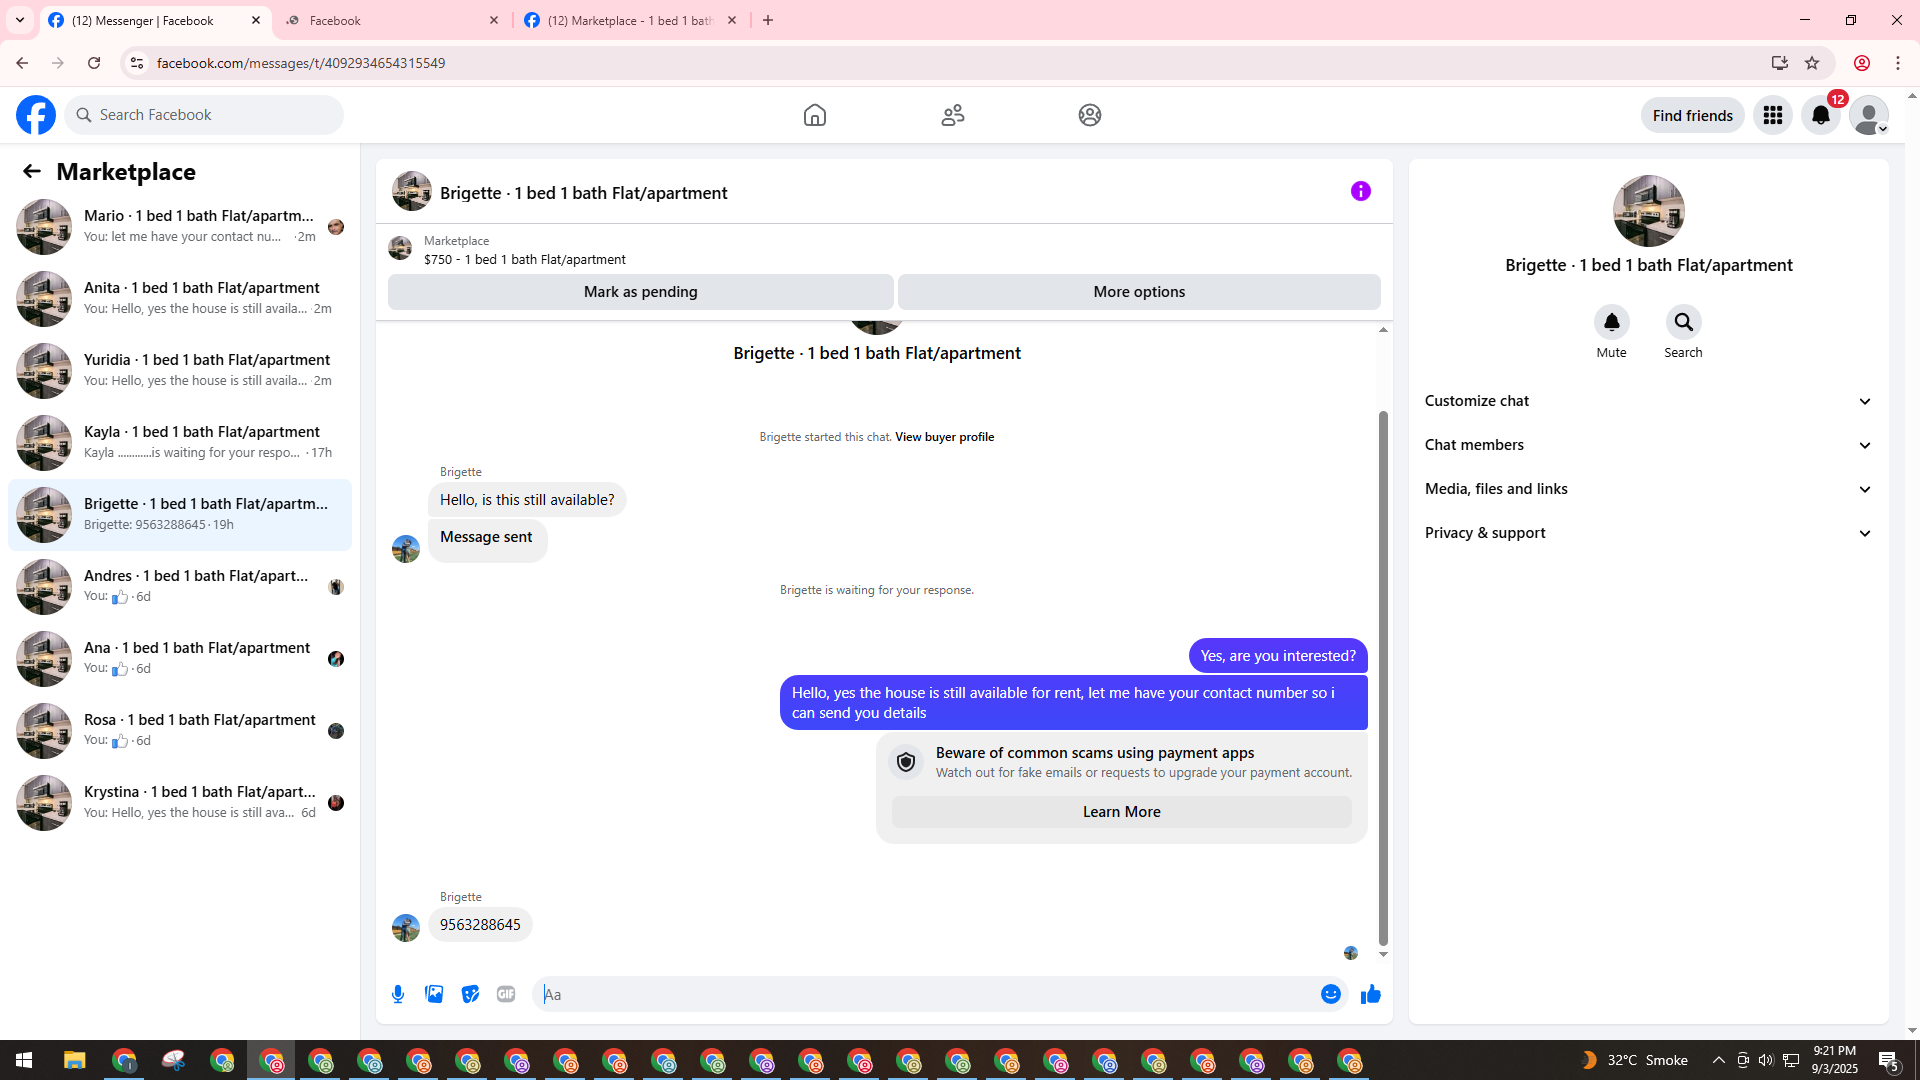The image size is (1920, 1080).
Task: Open Ana's conversation in the chat list
Action: [180, 659]
